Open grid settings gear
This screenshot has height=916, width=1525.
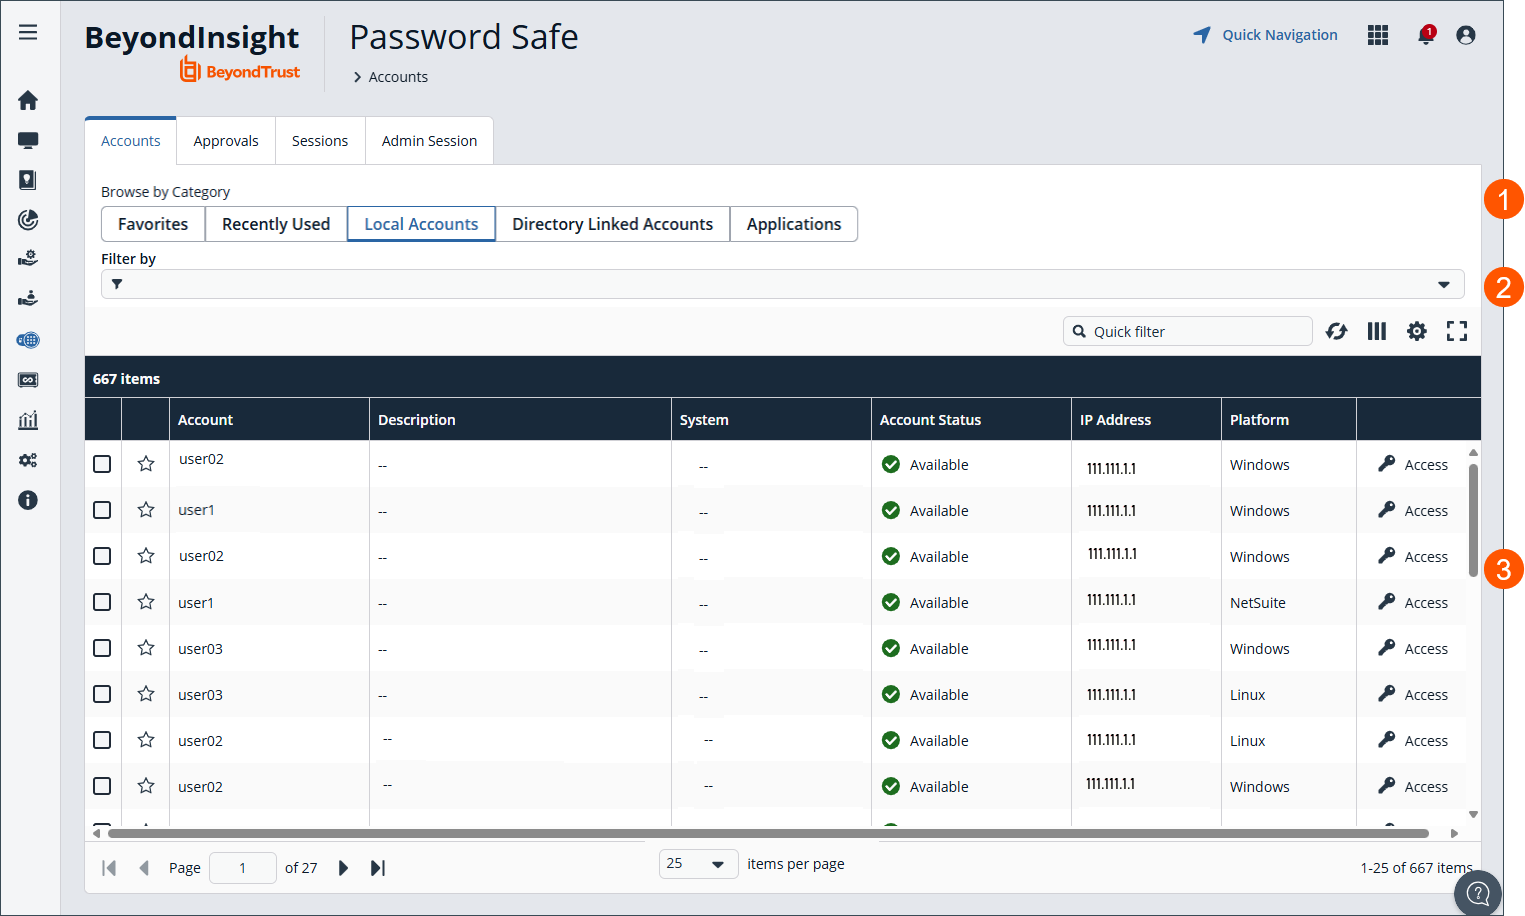pos(1417,331)
